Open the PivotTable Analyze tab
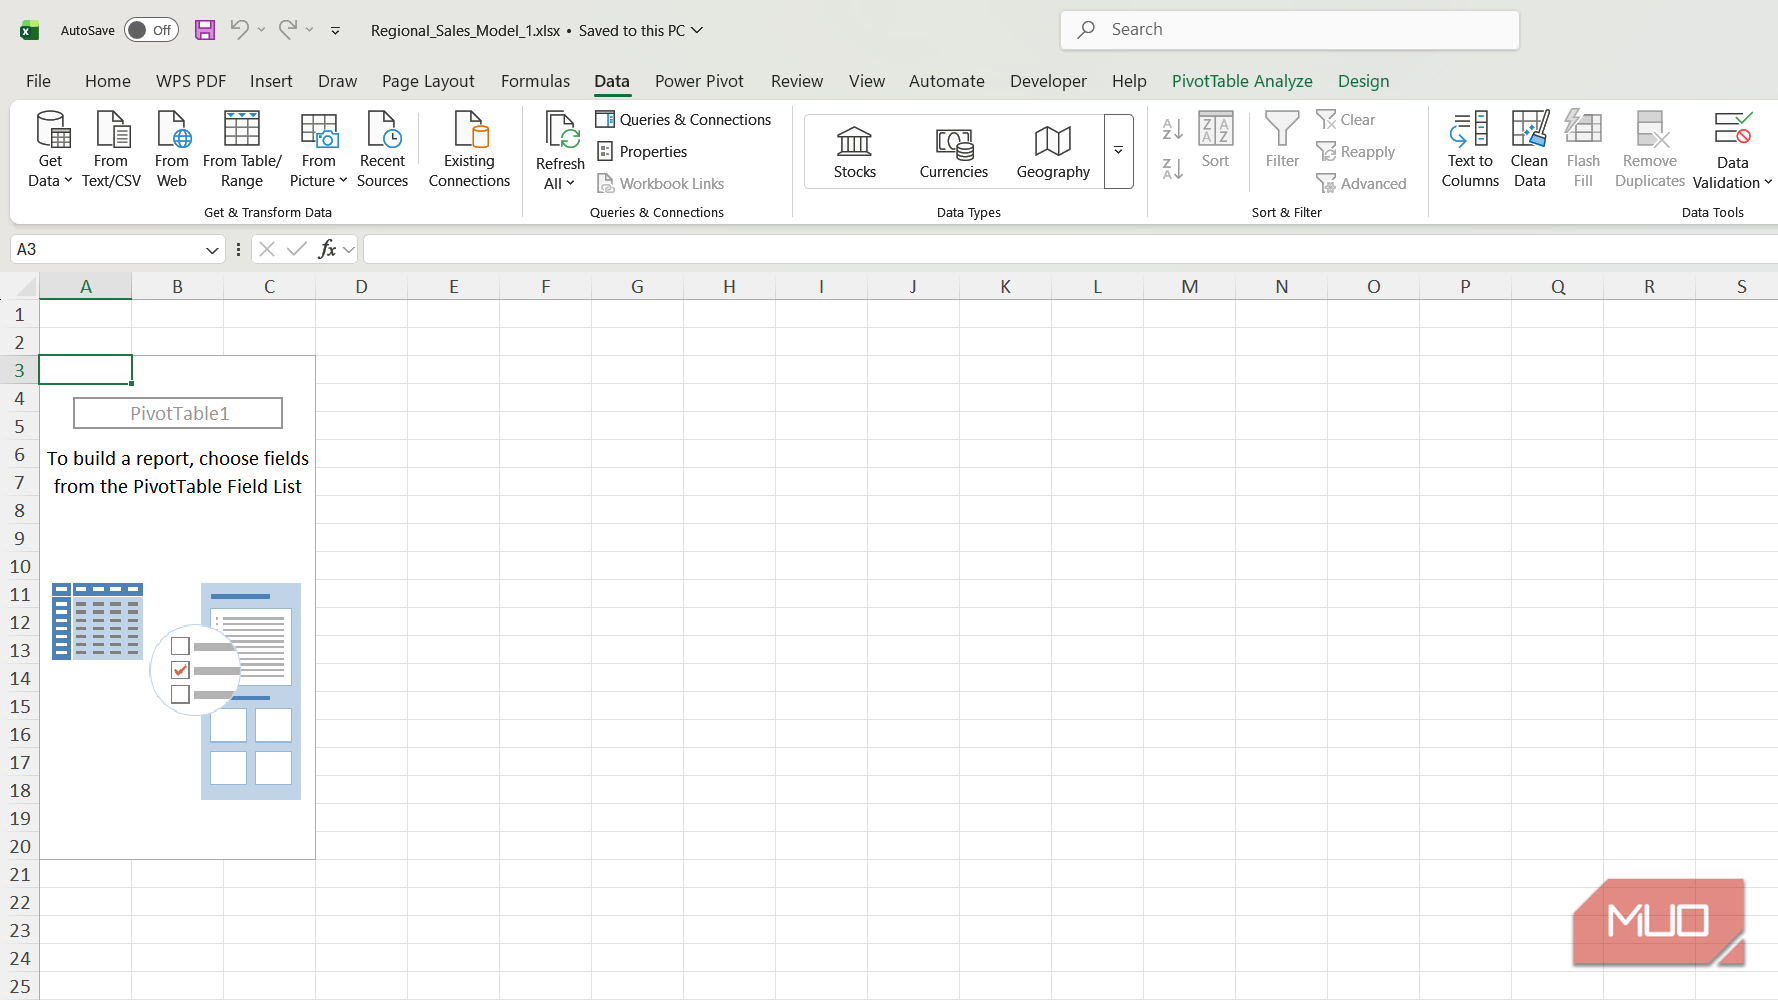Screen dimensions: 1778x1000 (x=1242, y=81)
